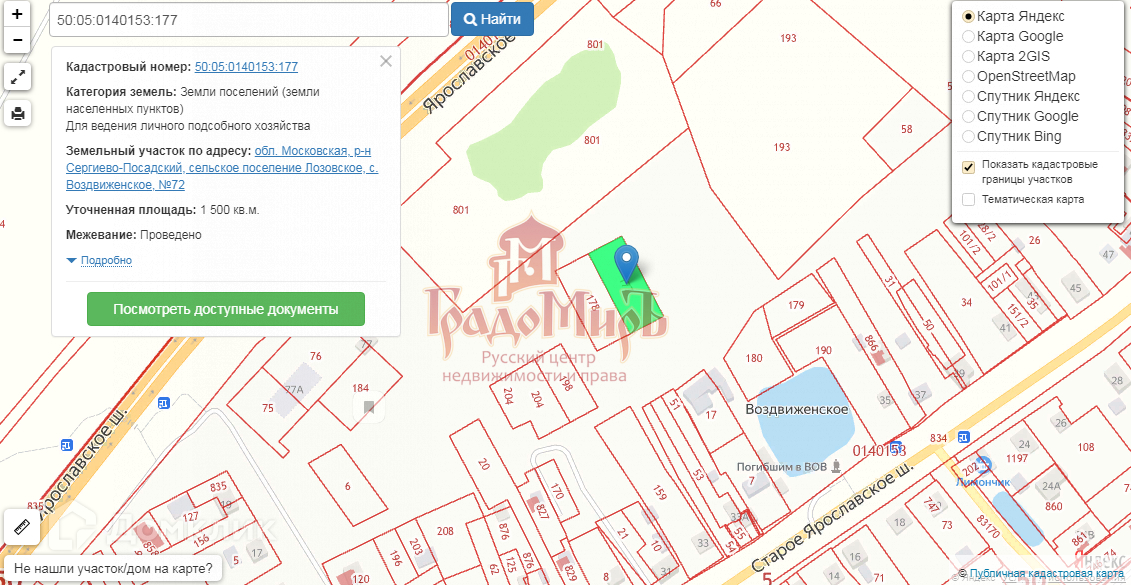1131x585 pixels.
Task: Click the Найти search button
Action: (x=493, y=19)
